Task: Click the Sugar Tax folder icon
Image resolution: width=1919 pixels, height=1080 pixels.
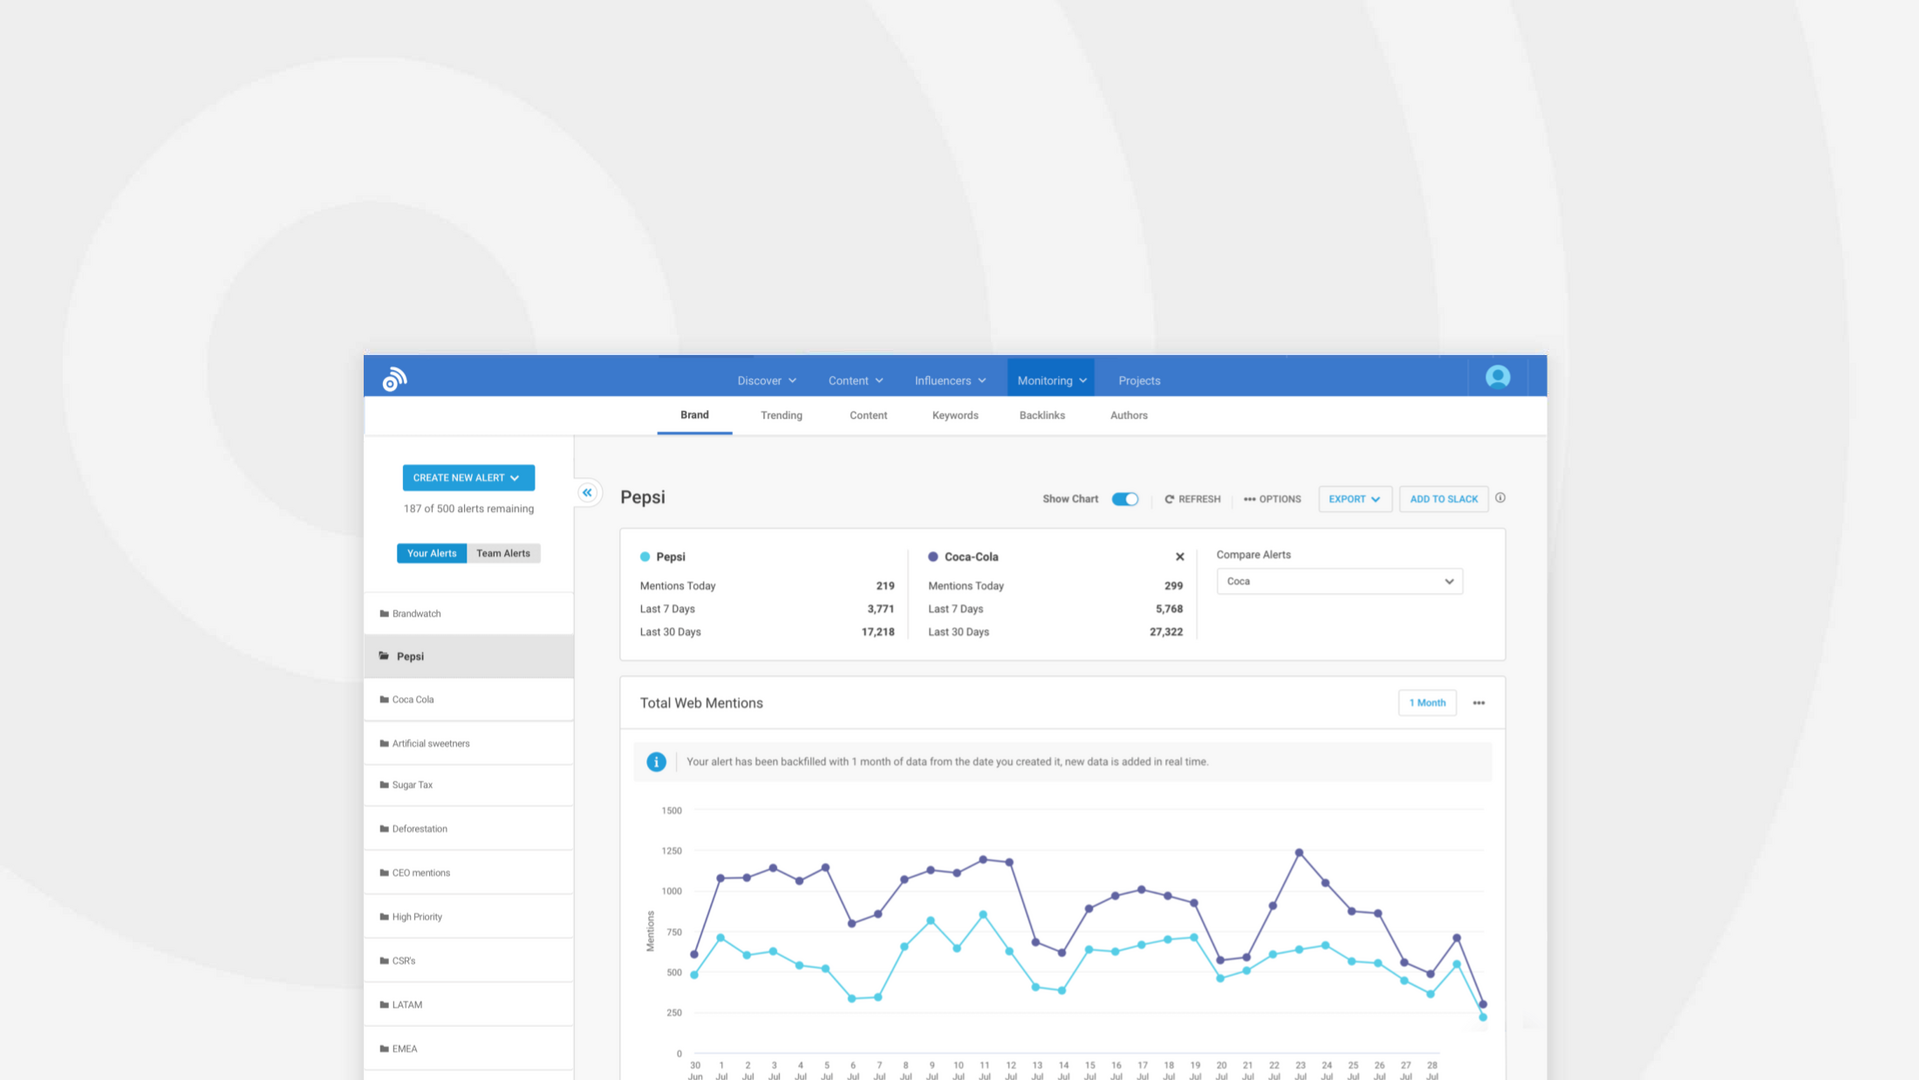Action: [x=384, y=785]
